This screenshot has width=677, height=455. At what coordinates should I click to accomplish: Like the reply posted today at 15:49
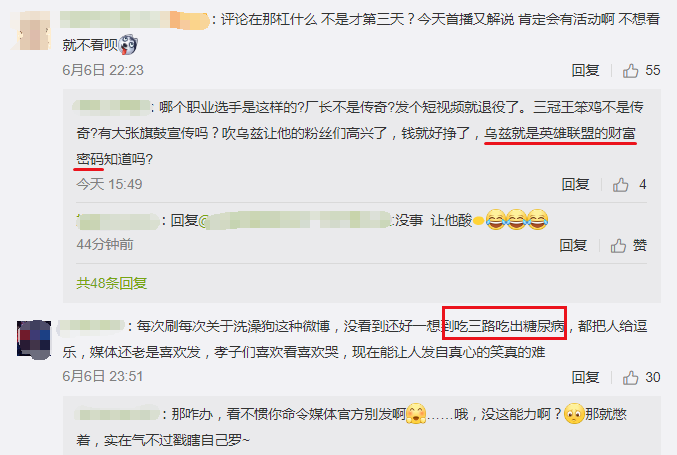(x=620, y=185)
